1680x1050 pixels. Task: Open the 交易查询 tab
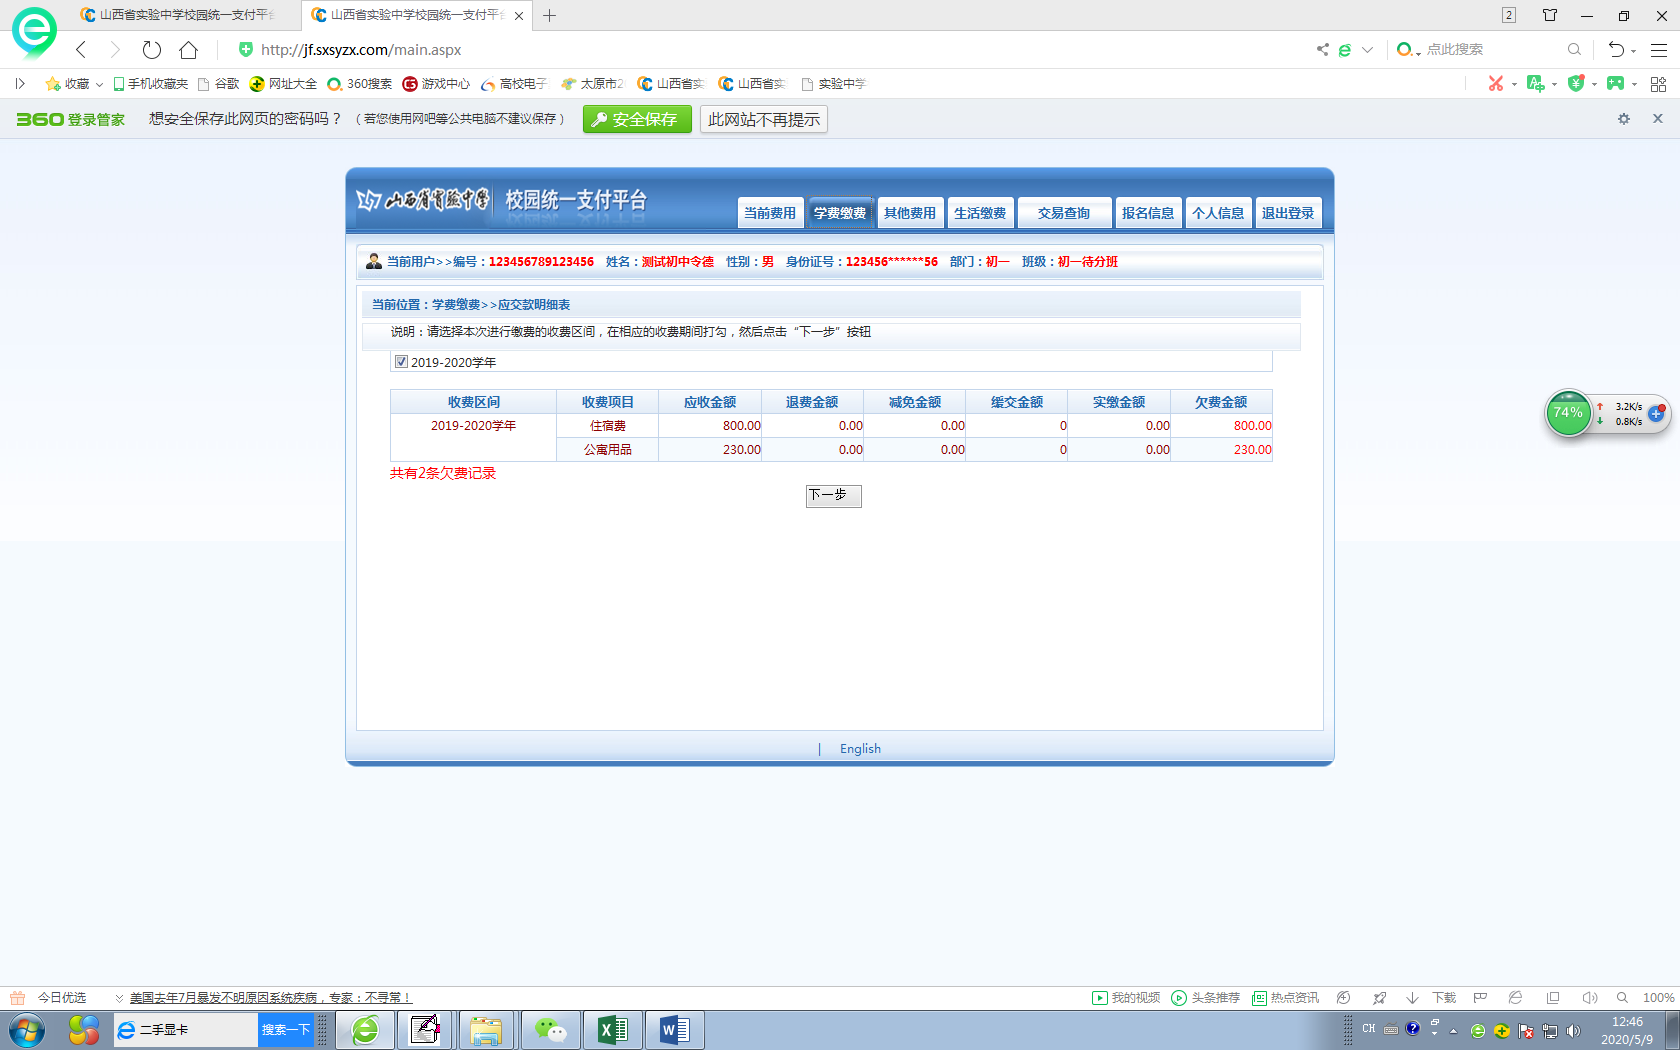1064,213
